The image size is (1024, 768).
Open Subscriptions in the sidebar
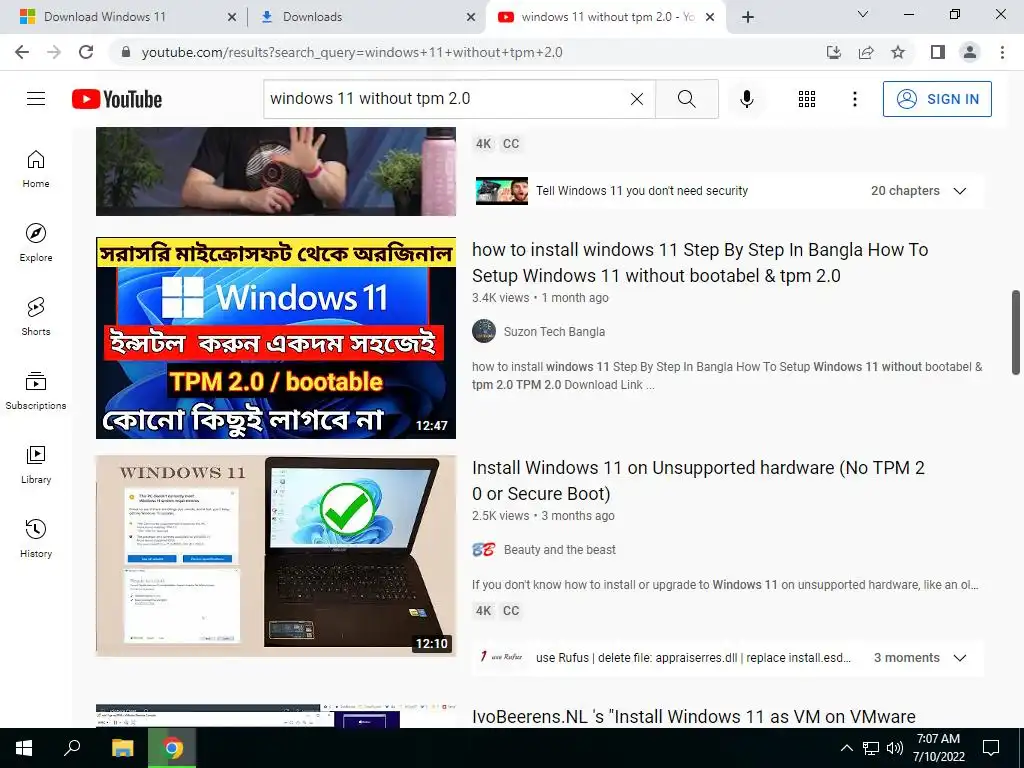pos(36,391)
